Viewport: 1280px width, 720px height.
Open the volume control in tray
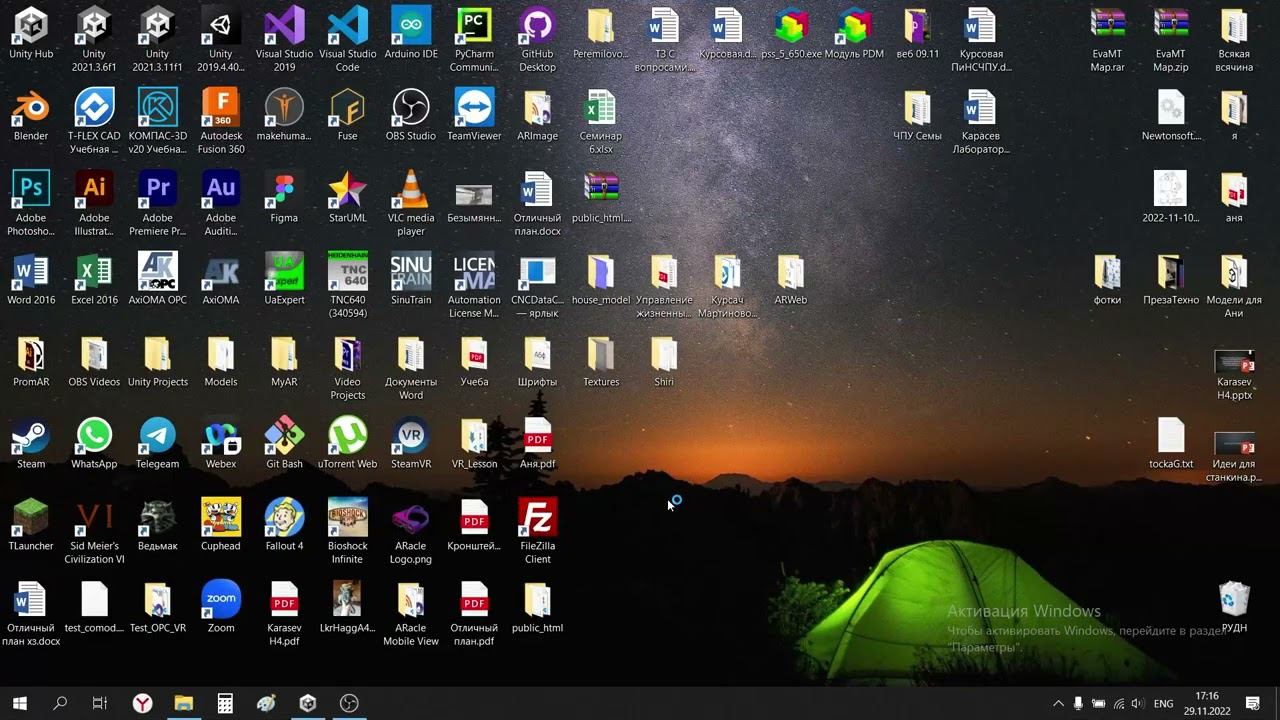(1137, 704)
